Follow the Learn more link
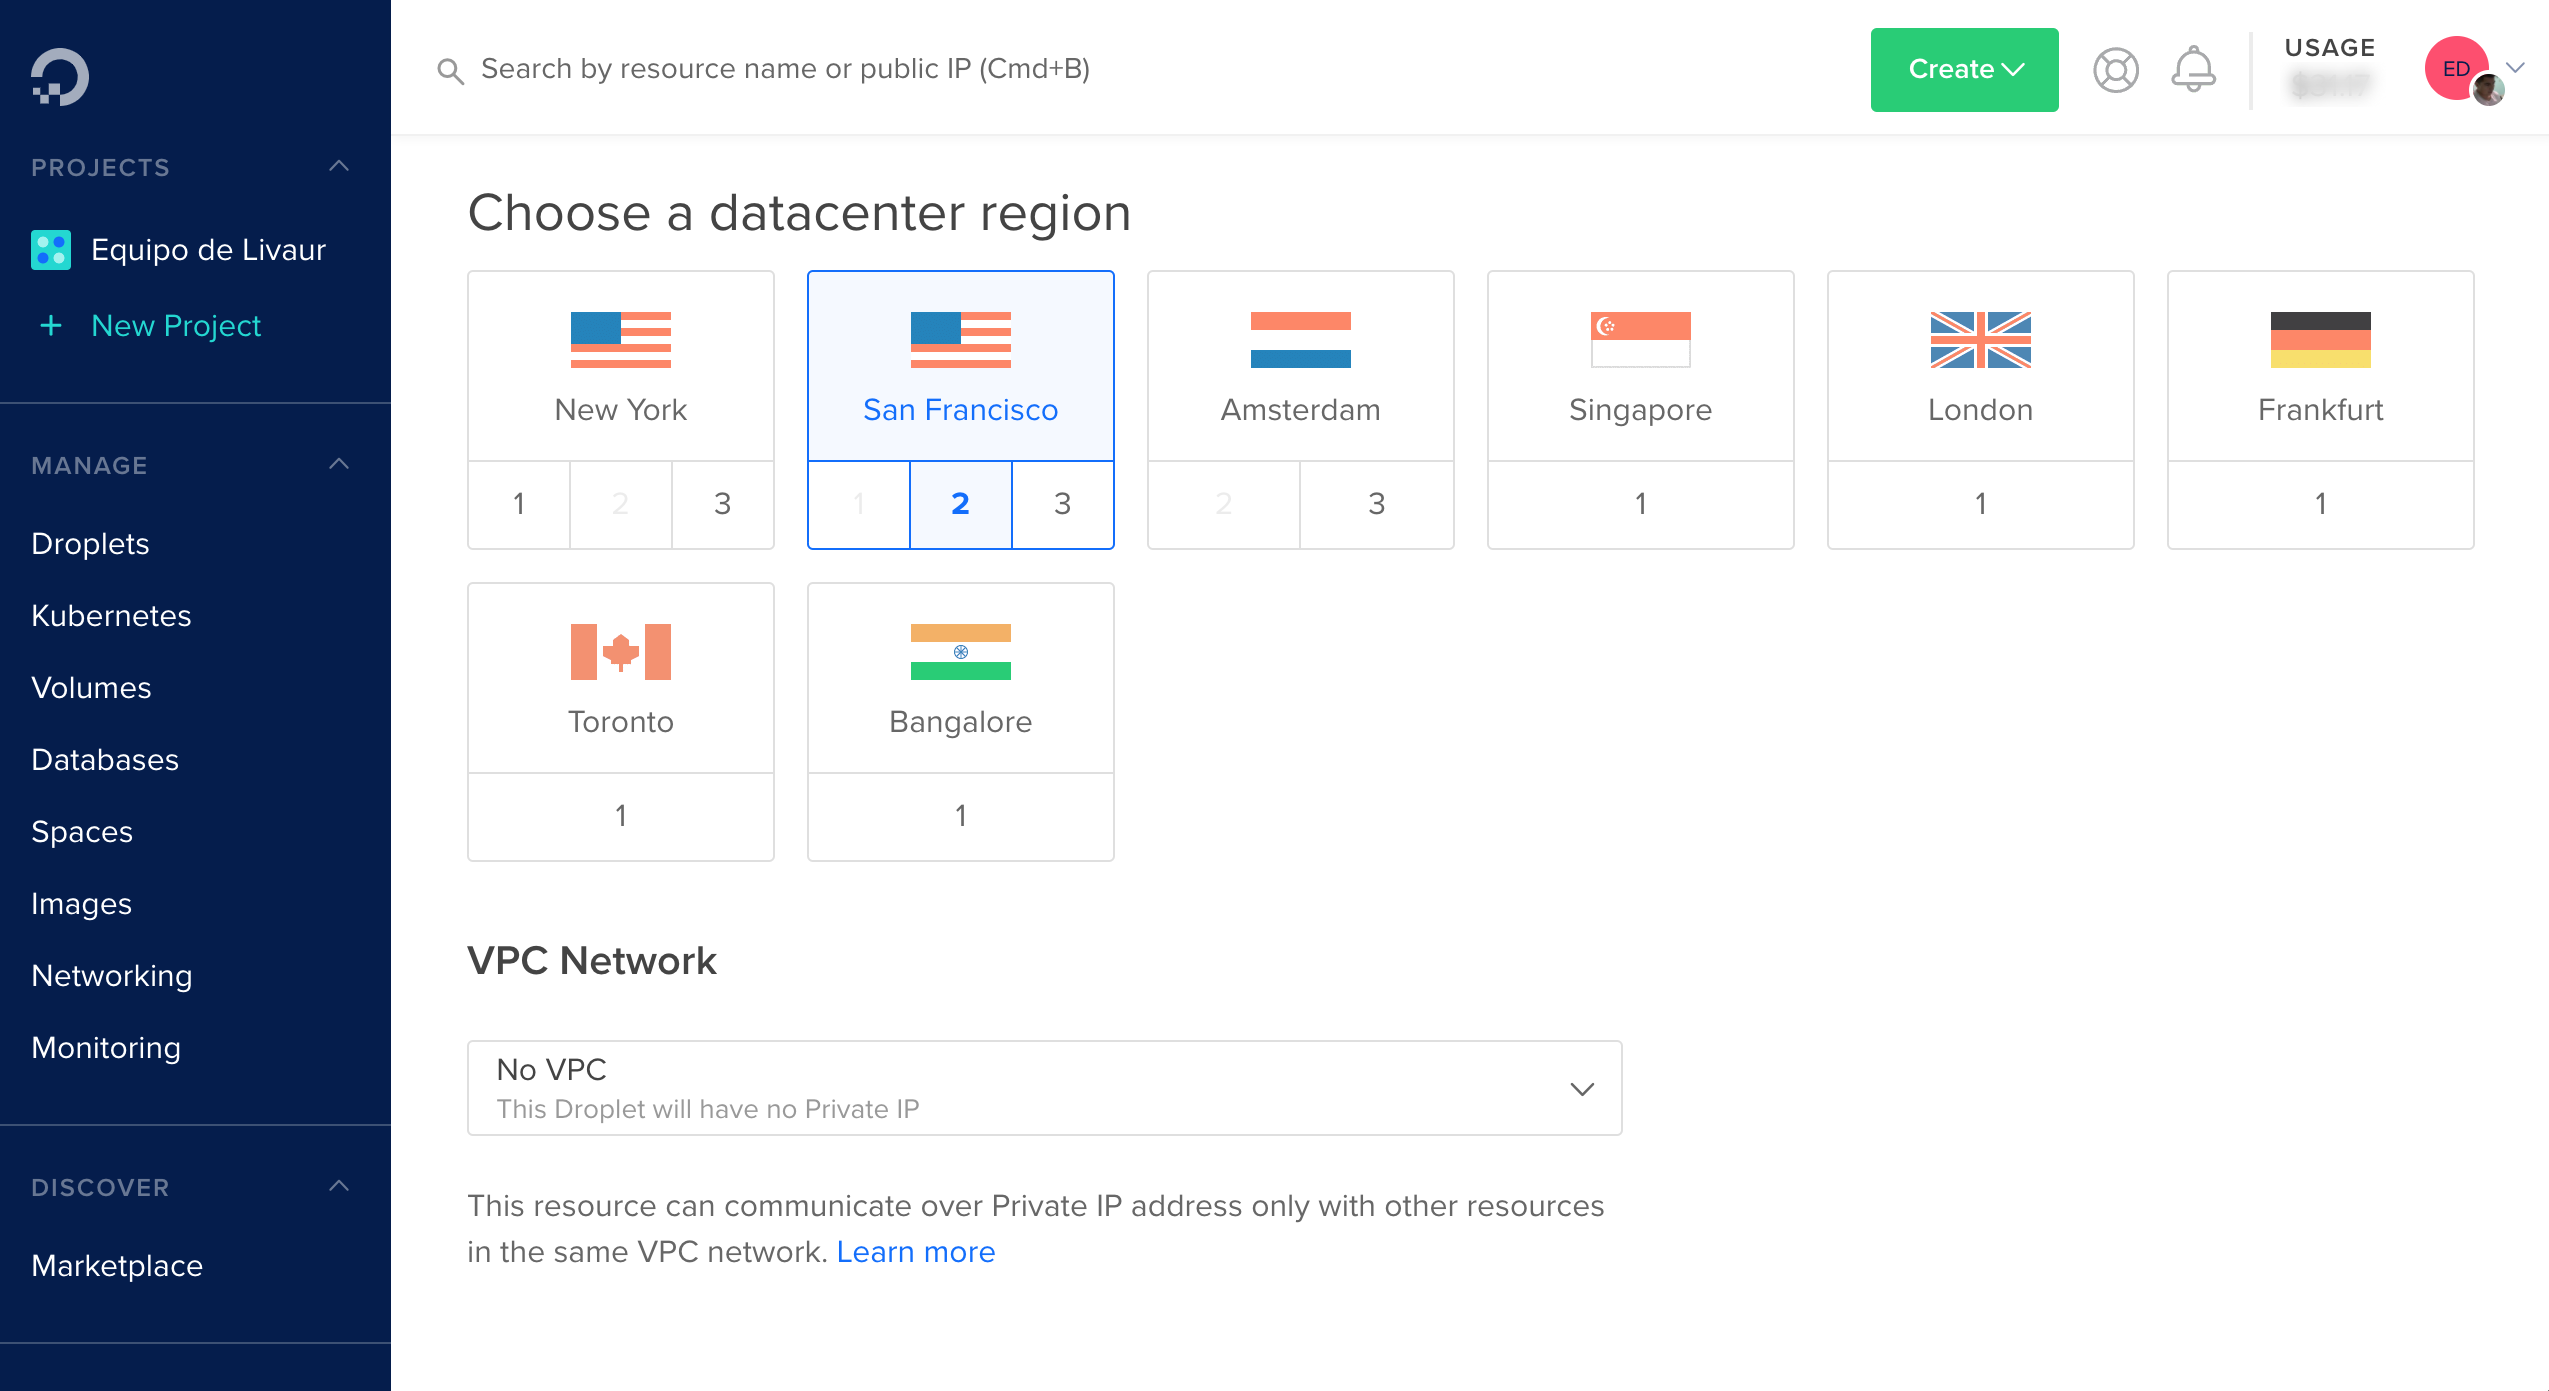The width and height of the screenshot is (2549, 1391). [x=915, y=1252]
